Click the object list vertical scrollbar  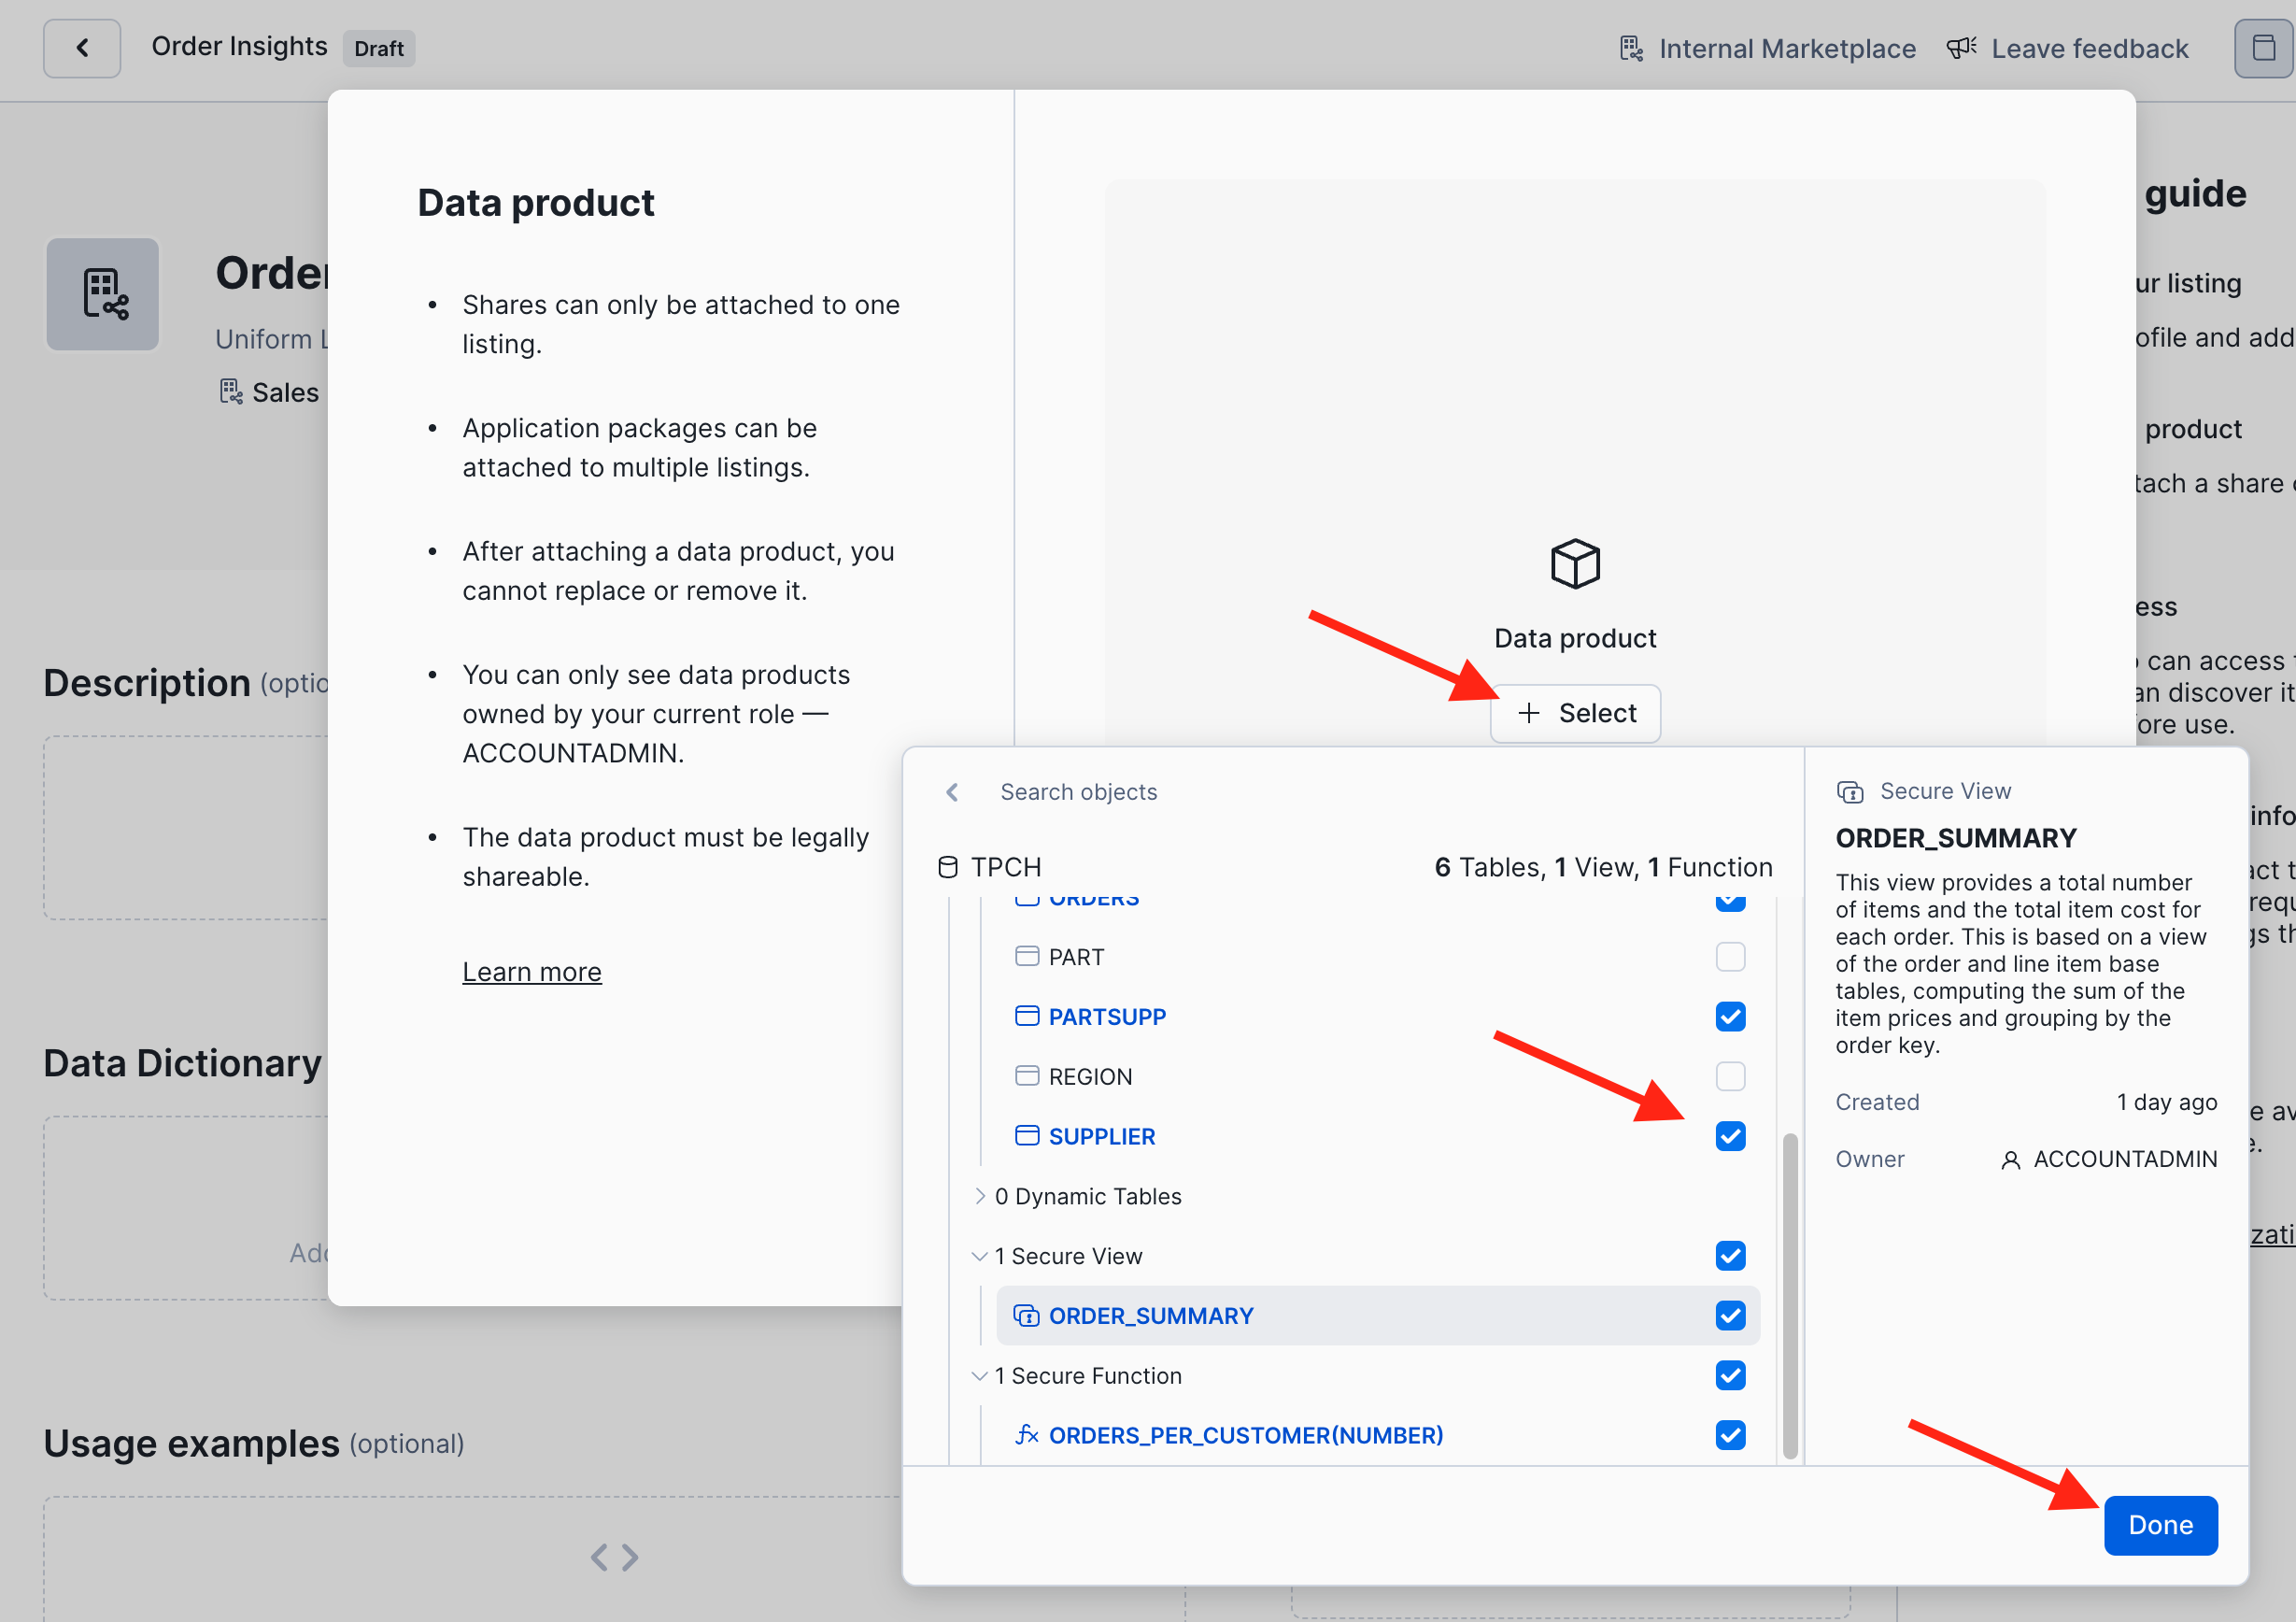pos(1790,1295)
